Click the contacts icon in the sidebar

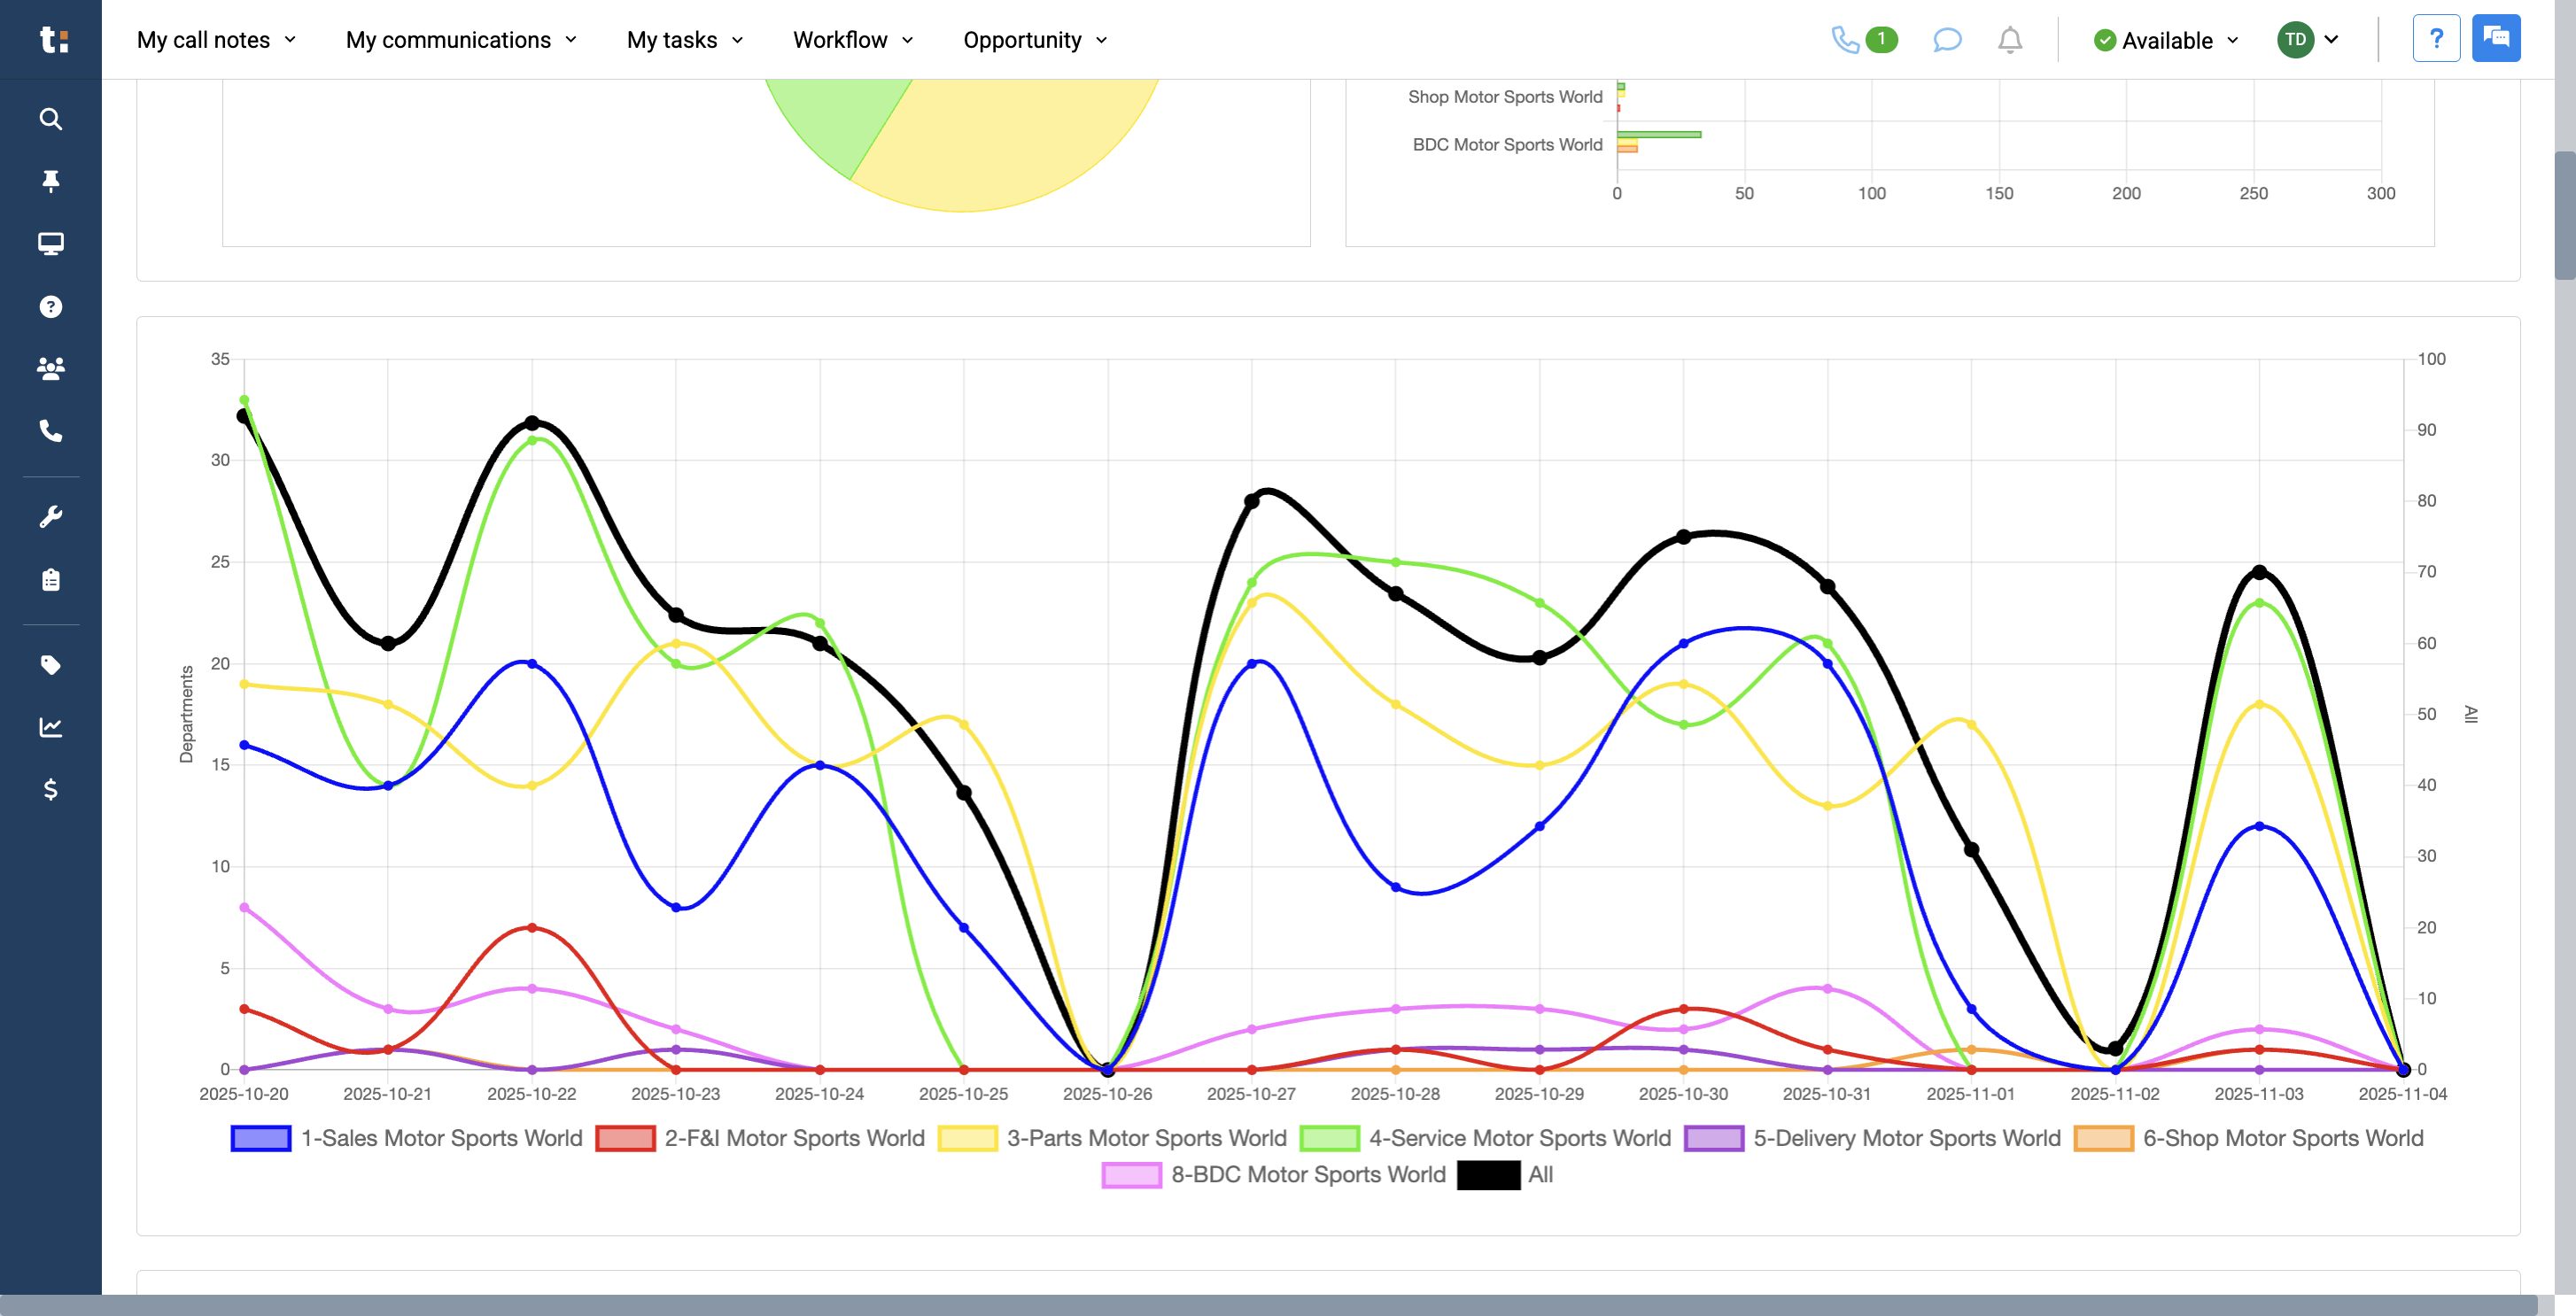(50, 368)
